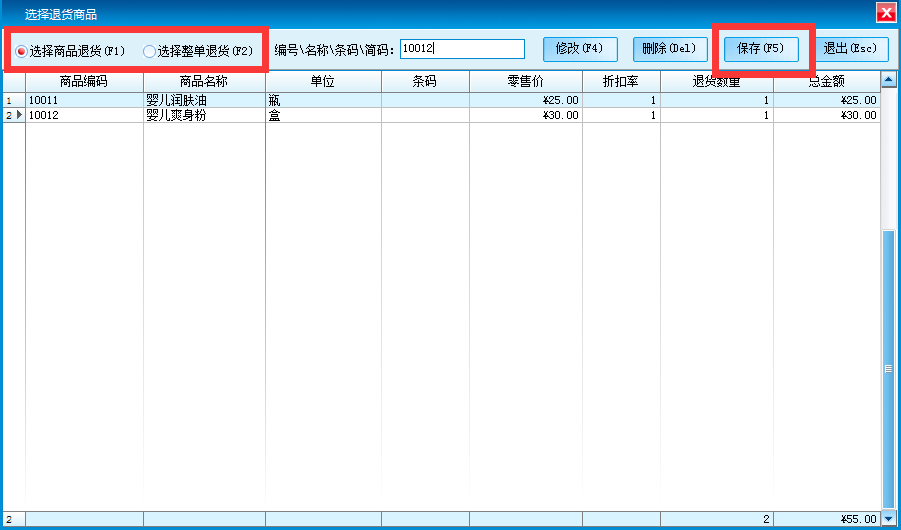901x530 pixels.
Task: Select the row for product 10011
Action: pyautogui.click(x=84, y=100)
